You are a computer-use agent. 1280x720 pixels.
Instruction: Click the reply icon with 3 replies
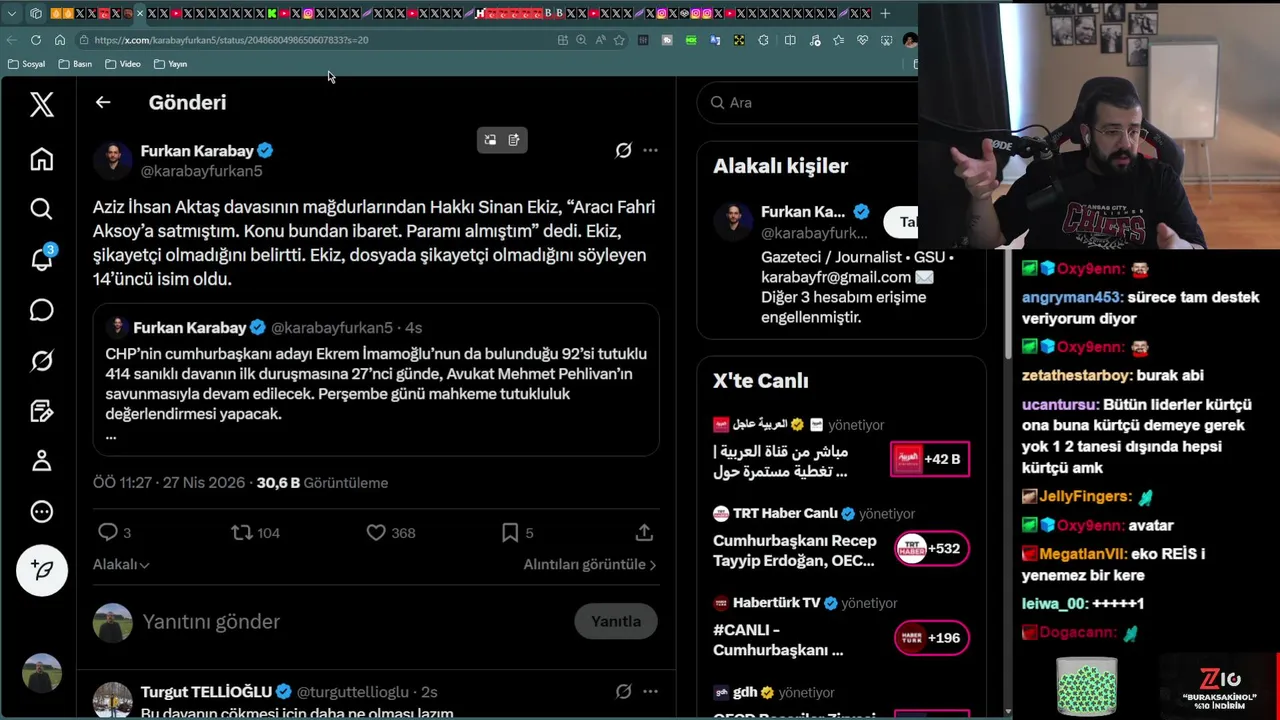(x=108, y=532)
